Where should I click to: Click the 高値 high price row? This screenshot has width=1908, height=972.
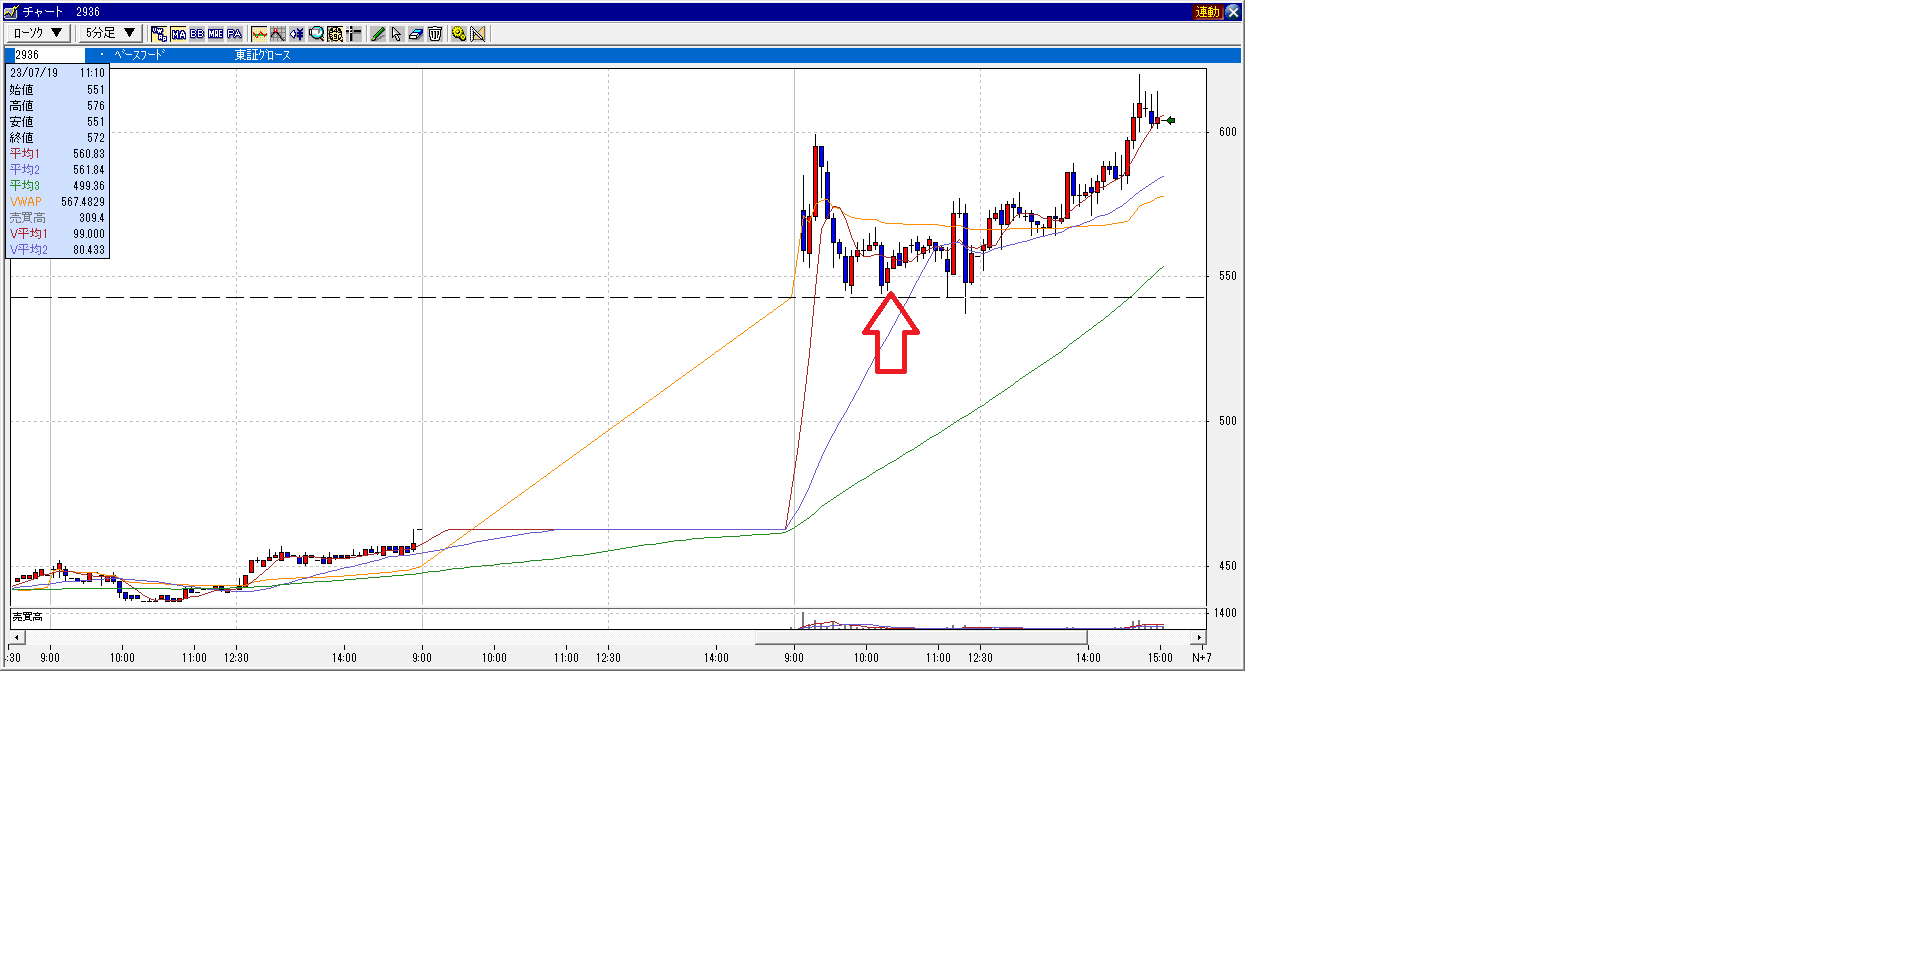click(57, 106)
